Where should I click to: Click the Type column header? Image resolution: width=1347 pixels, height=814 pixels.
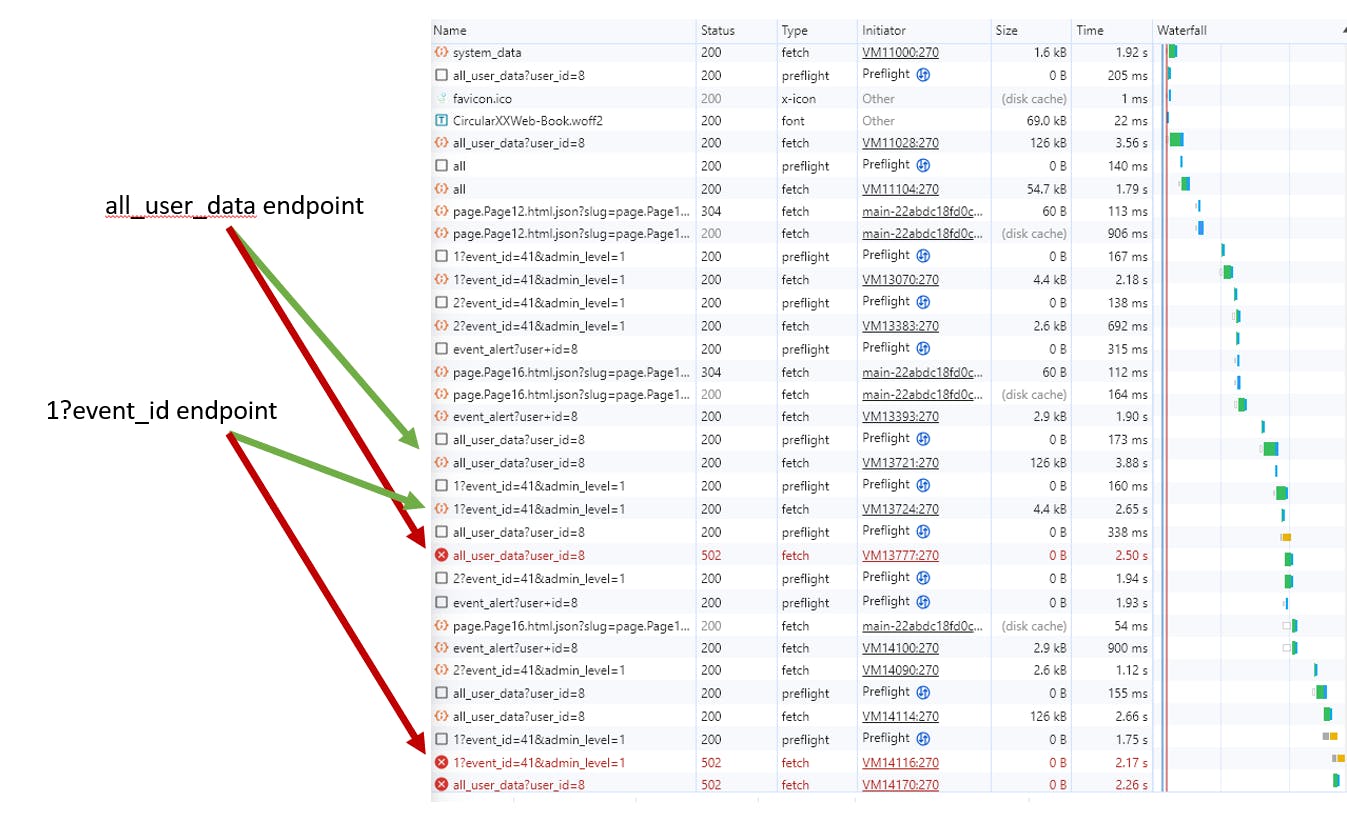tap(794, 31)
